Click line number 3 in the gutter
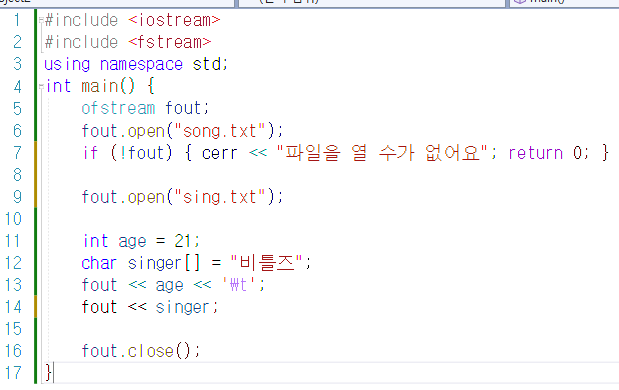This screenshot has height=390, width=619. [x=17, y=64]
